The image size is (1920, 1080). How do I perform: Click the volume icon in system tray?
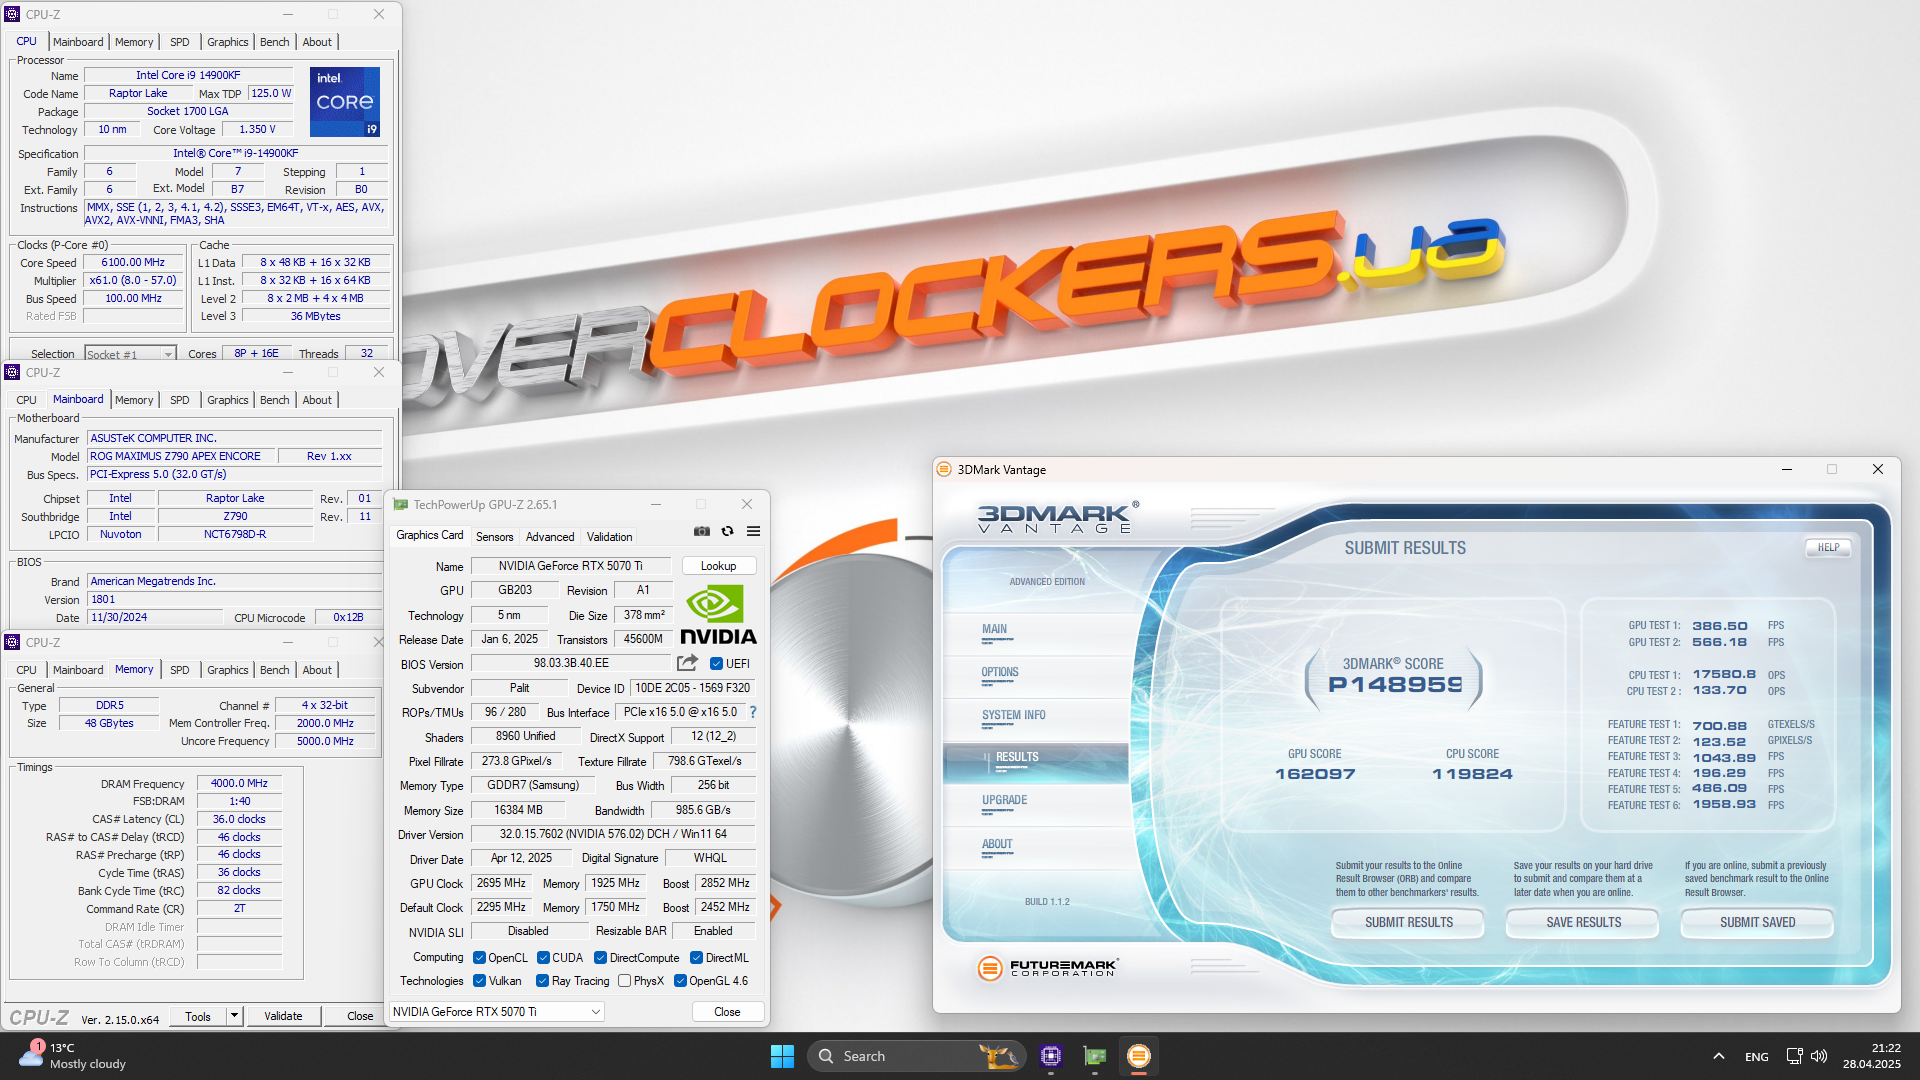[x=1819, y=1056]
